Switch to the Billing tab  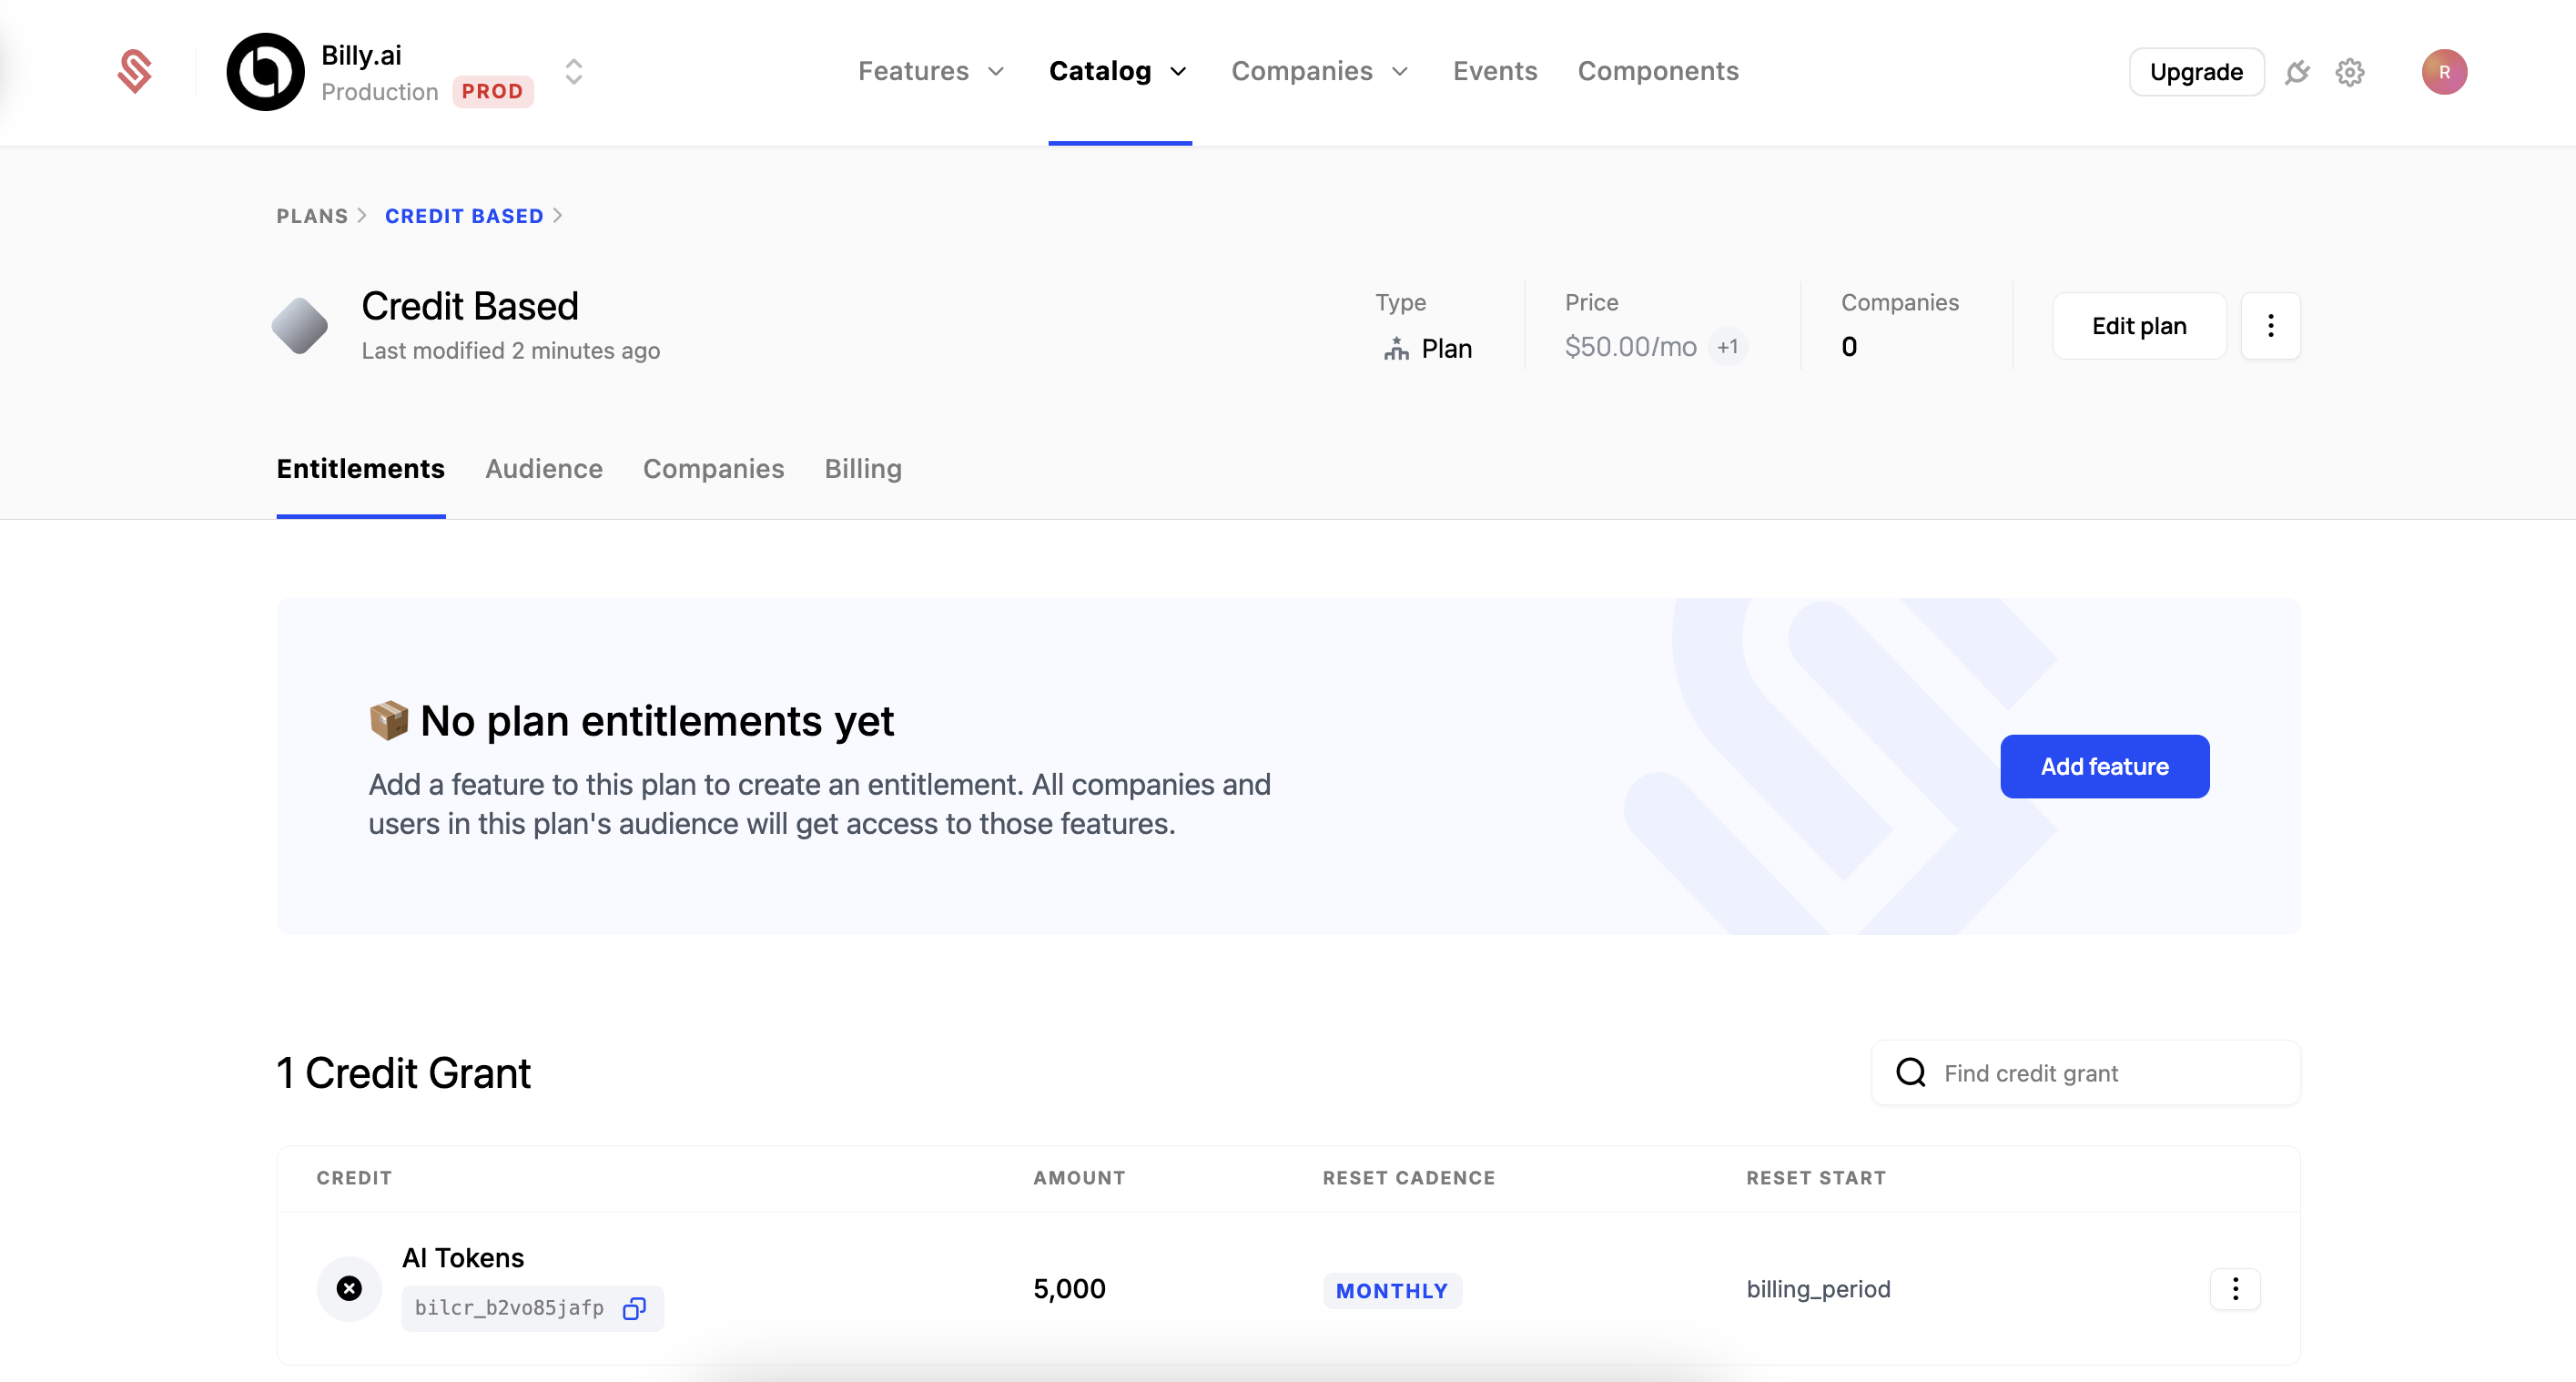(862, 469)
